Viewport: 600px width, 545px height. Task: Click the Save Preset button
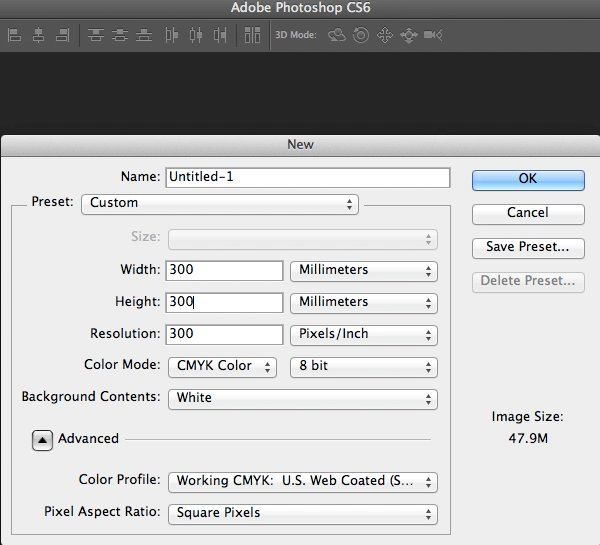tap(528, 247)
